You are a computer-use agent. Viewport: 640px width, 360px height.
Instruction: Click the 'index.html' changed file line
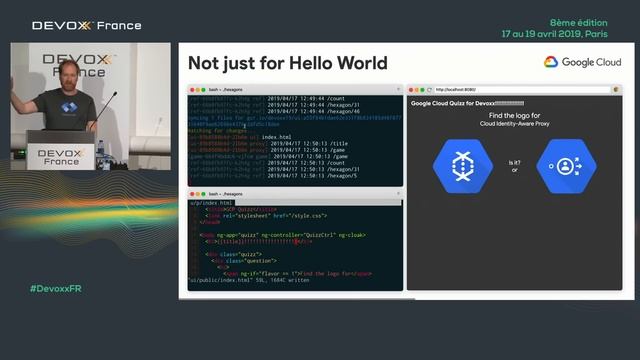[x=240, y=137]
